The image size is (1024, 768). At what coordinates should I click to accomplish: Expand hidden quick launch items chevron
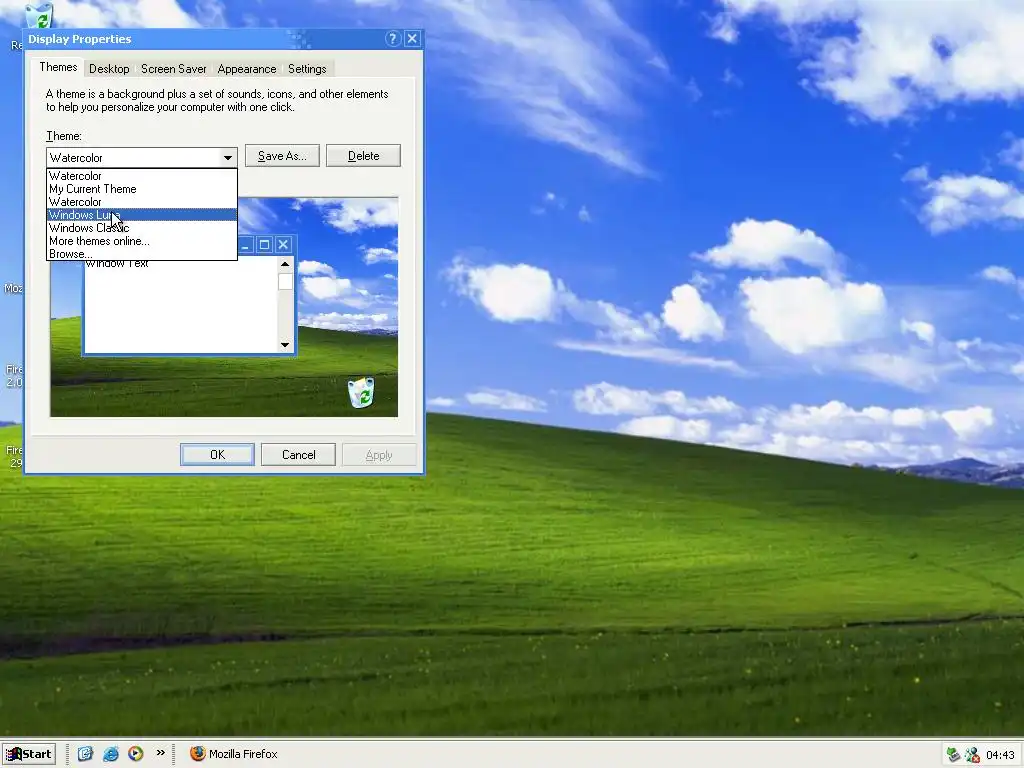pos(160,753)
